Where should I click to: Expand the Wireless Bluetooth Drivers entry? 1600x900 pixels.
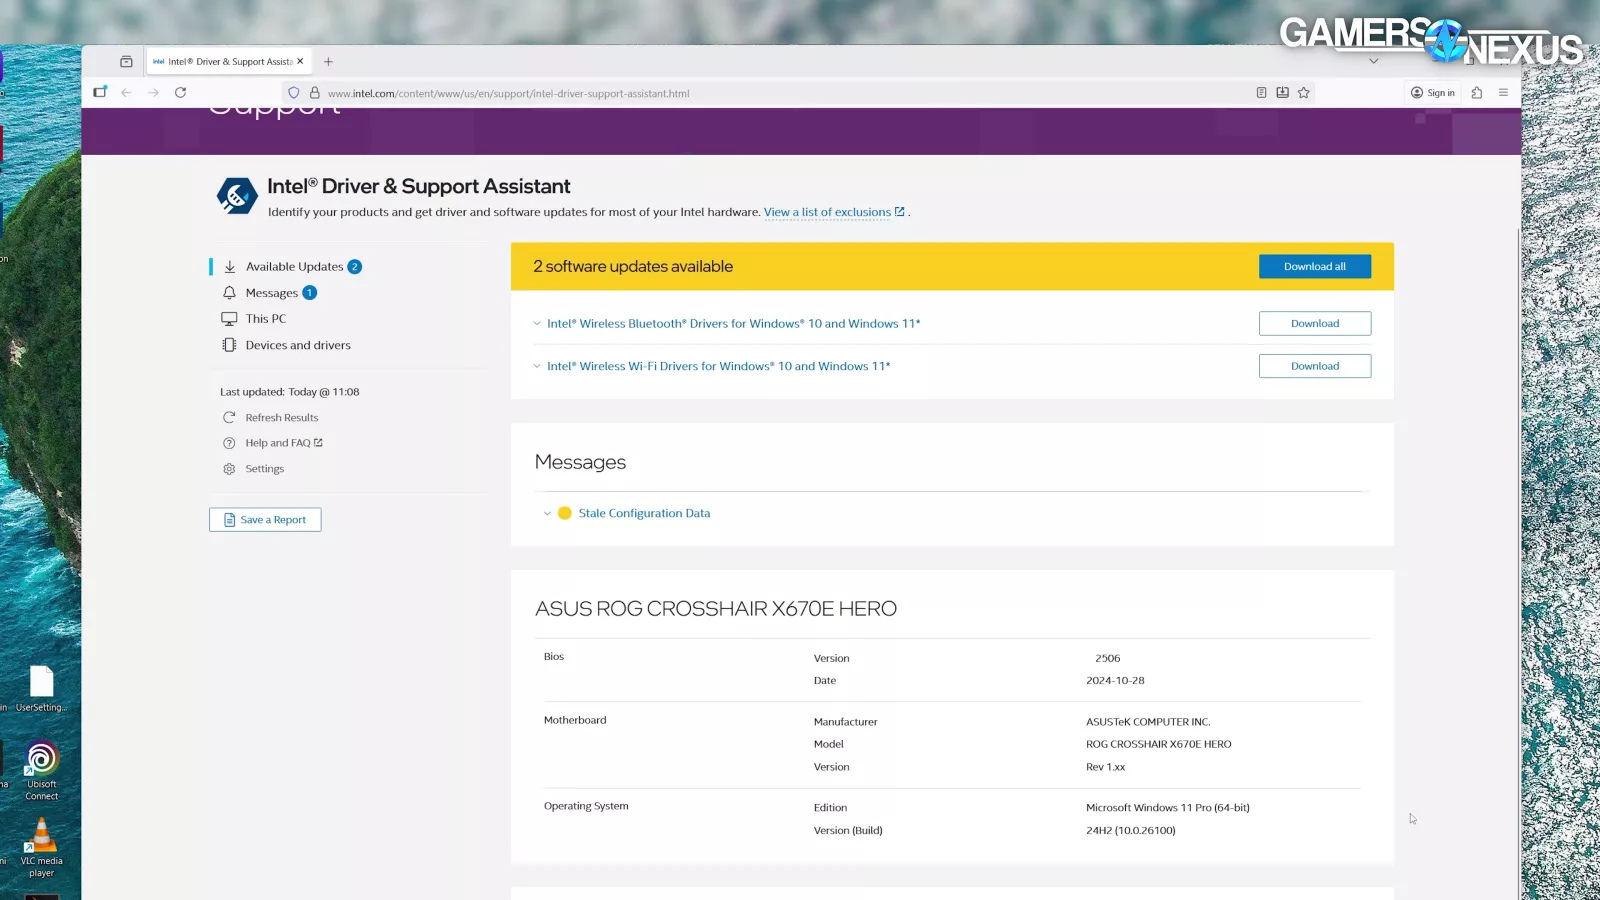pos(537,324)
